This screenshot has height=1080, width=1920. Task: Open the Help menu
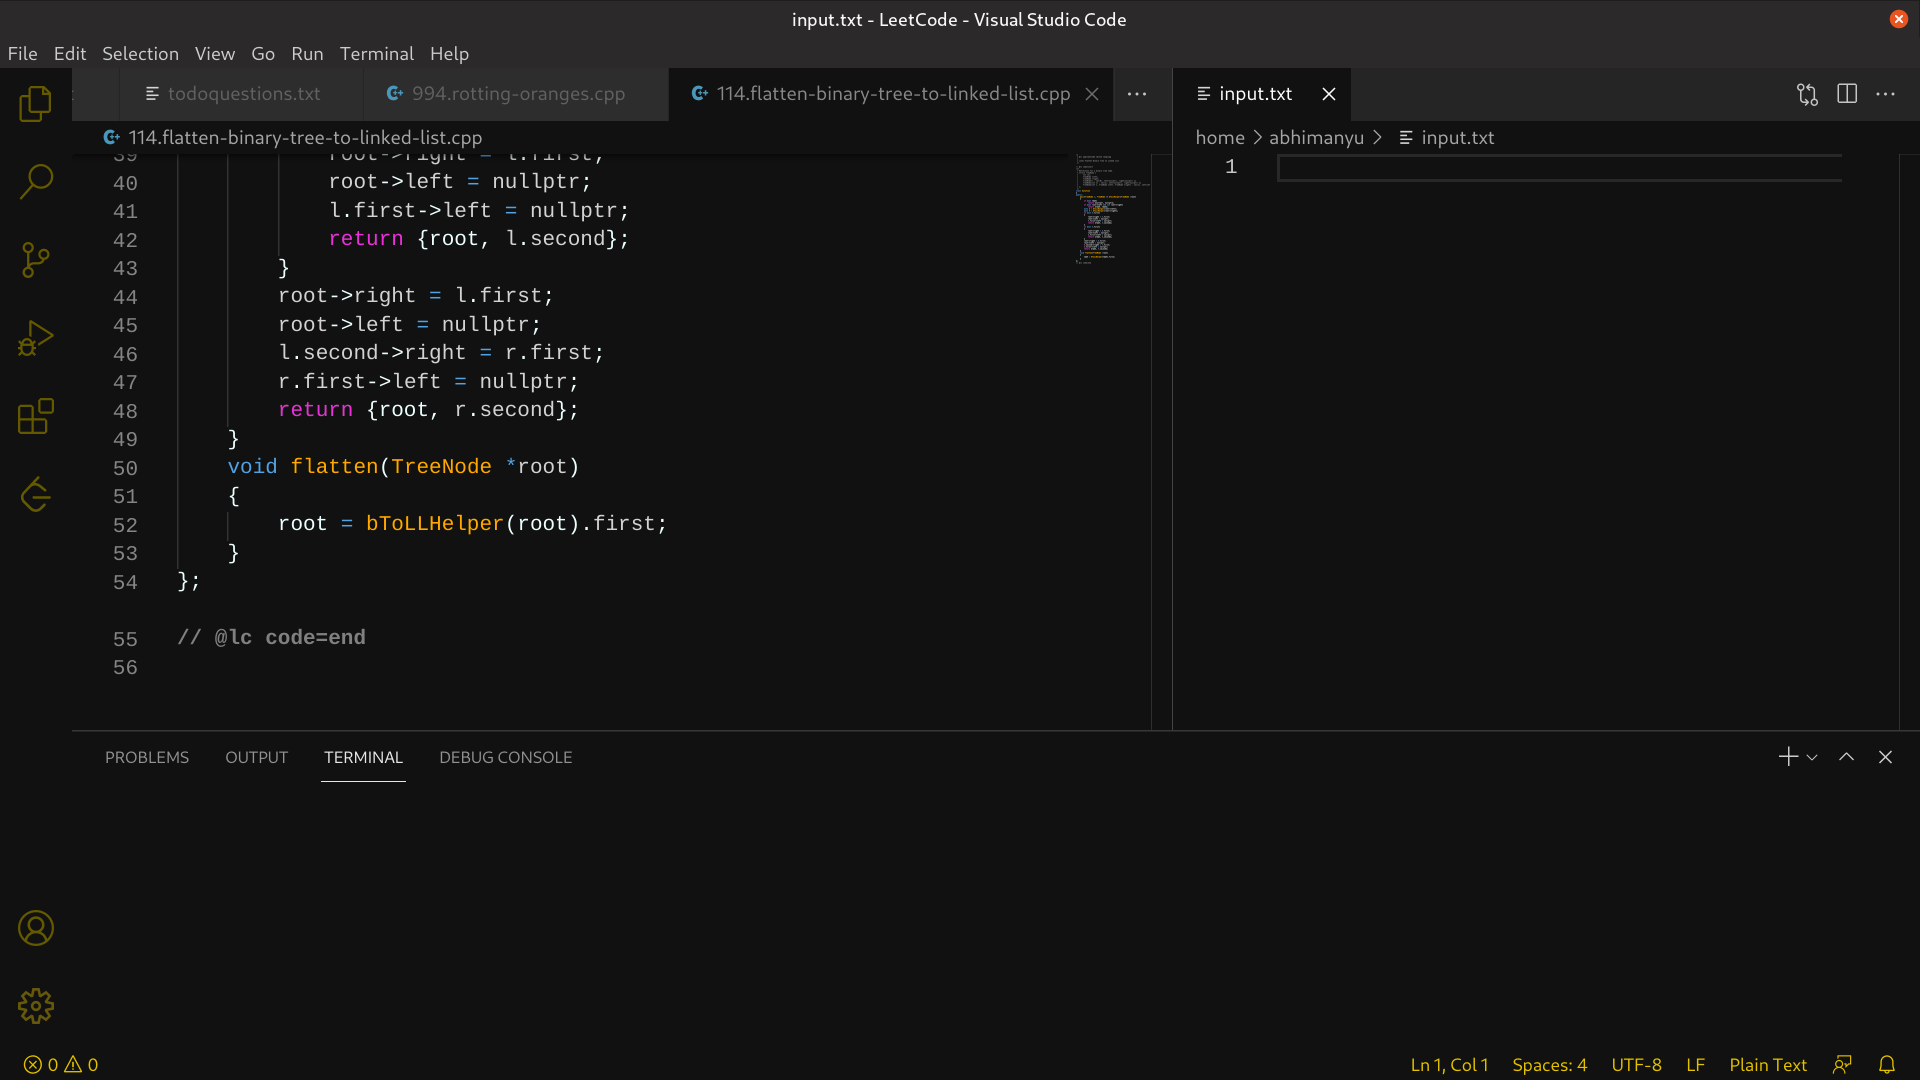coord(449,54)
